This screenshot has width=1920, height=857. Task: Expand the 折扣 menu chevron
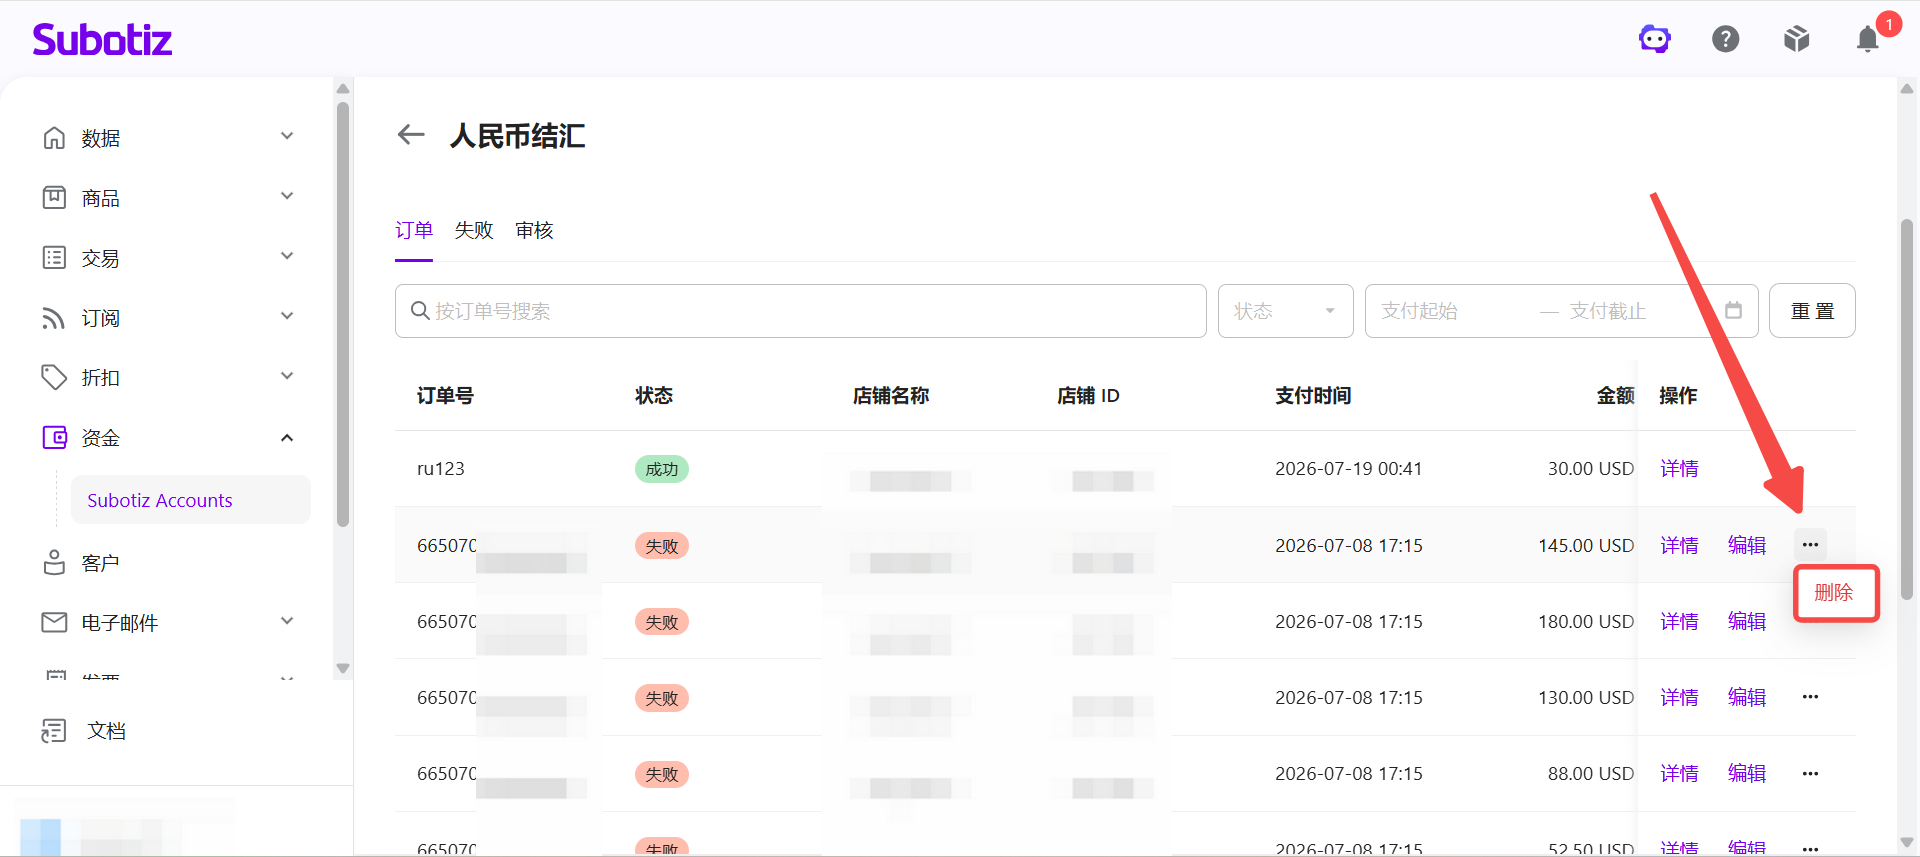coord(287,376)
